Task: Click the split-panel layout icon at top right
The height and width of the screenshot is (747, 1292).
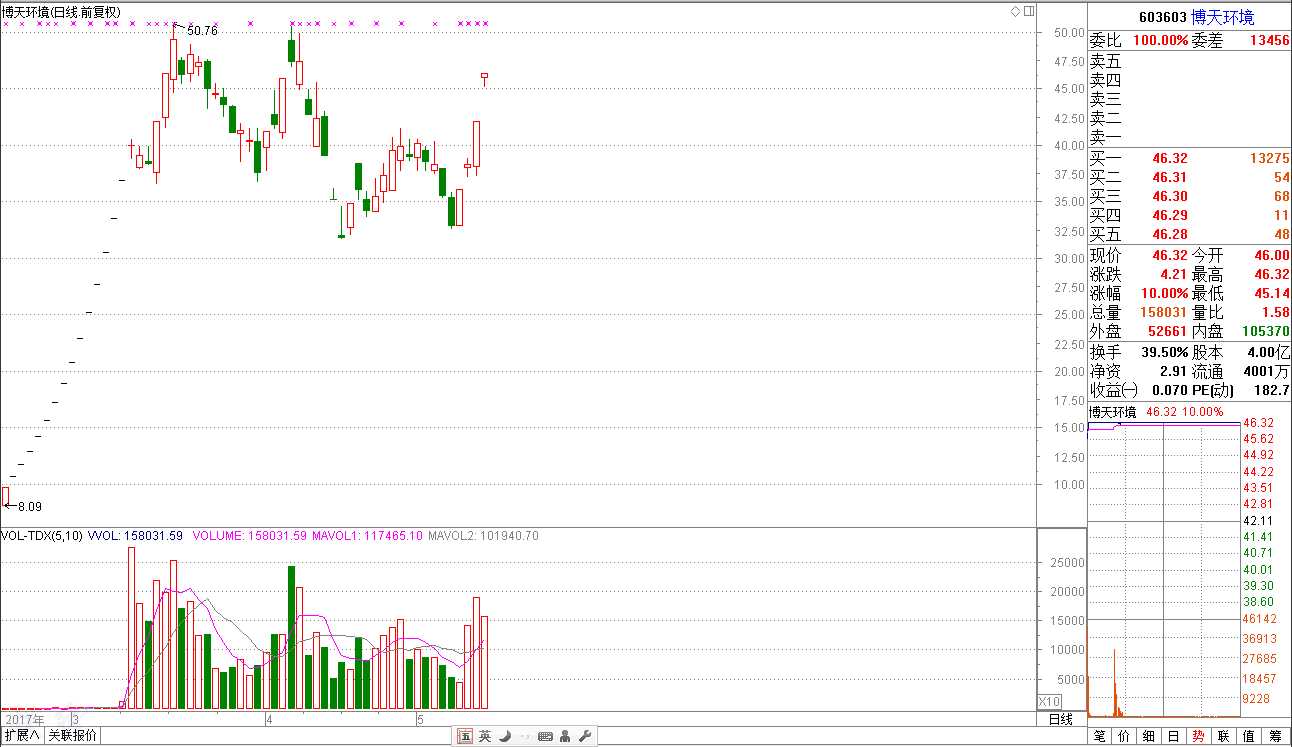Action: click(1027, 11)
